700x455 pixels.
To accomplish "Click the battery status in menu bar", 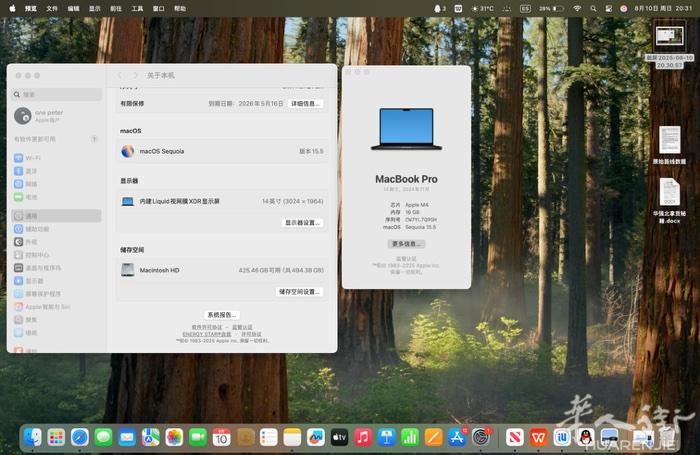I will pos(552,8).
